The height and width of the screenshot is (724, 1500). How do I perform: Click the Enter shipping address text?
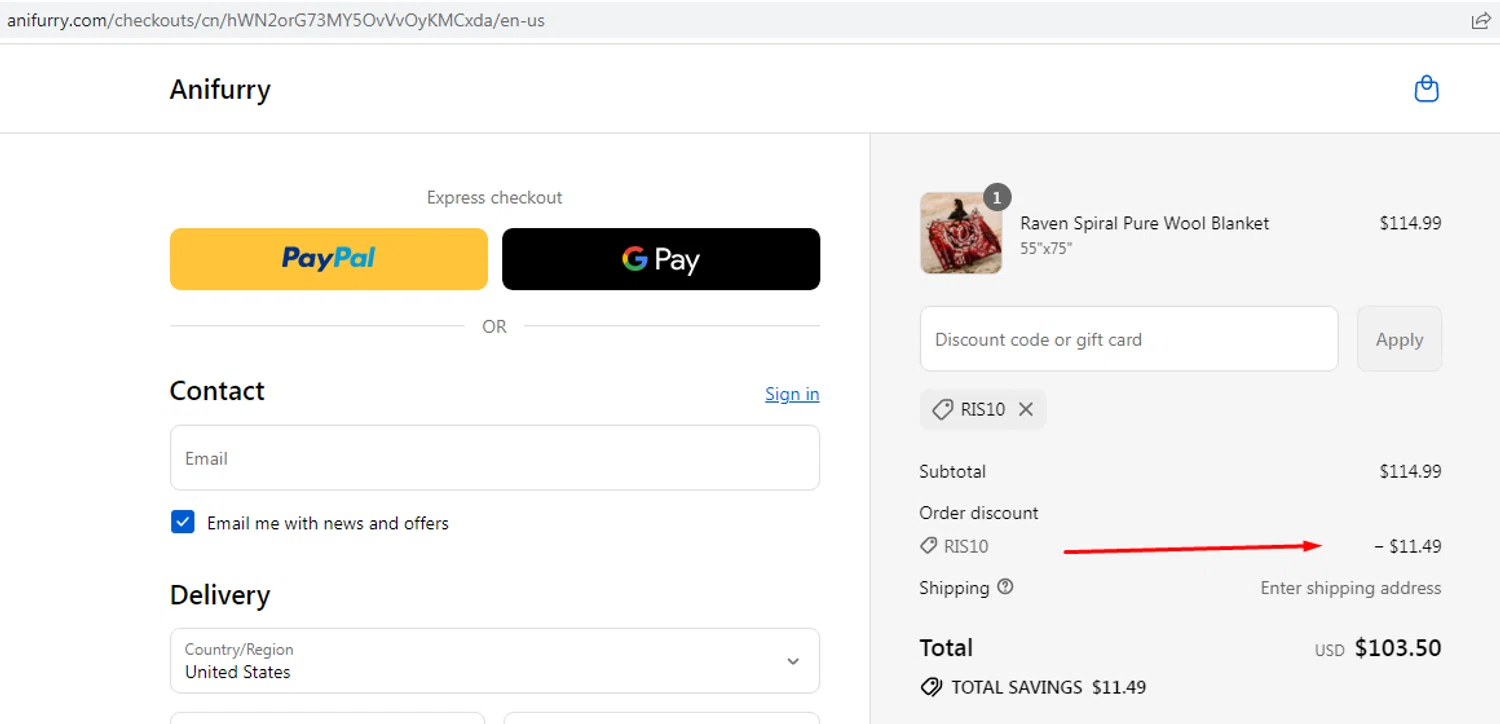[x=1351, y=588]
